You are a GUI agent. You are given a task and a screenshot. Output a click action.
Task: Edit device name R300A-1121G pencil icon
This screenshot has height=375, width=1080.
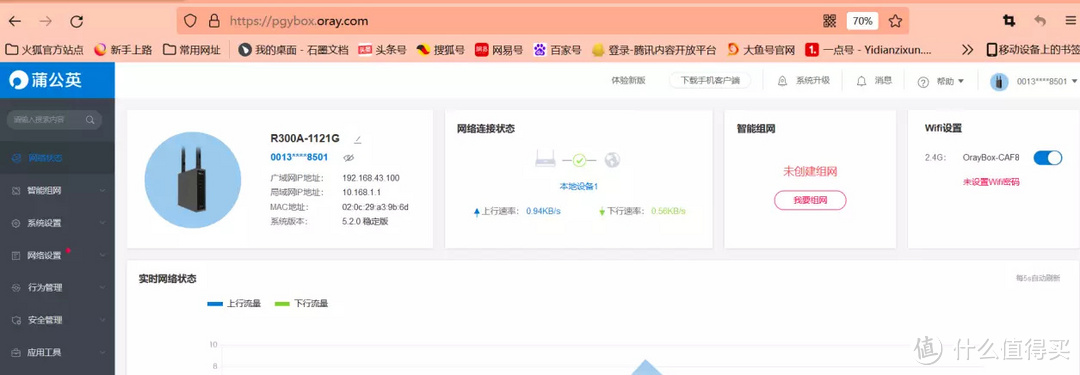click(357, 139)
